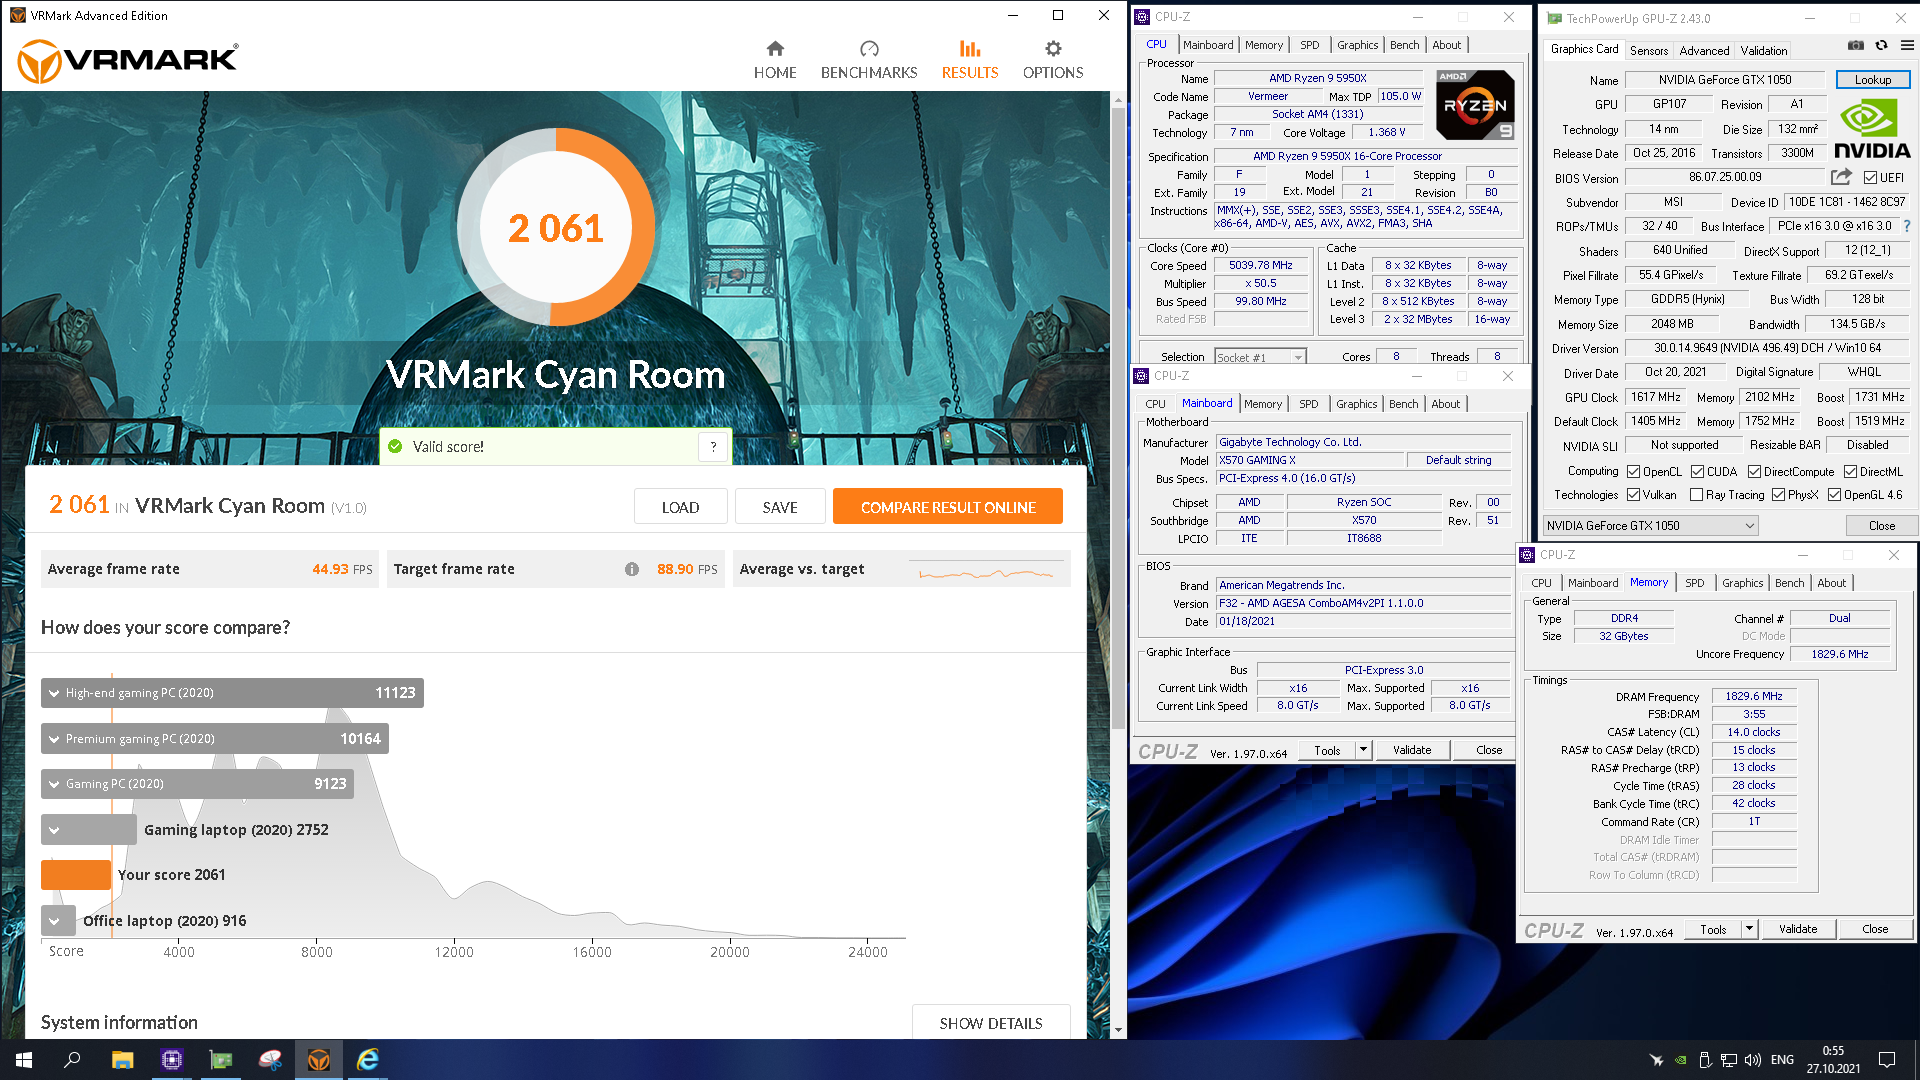Click SHOW DETAILS button
This screenshot has height=1080, width=1920.
tap(991, 1023)
